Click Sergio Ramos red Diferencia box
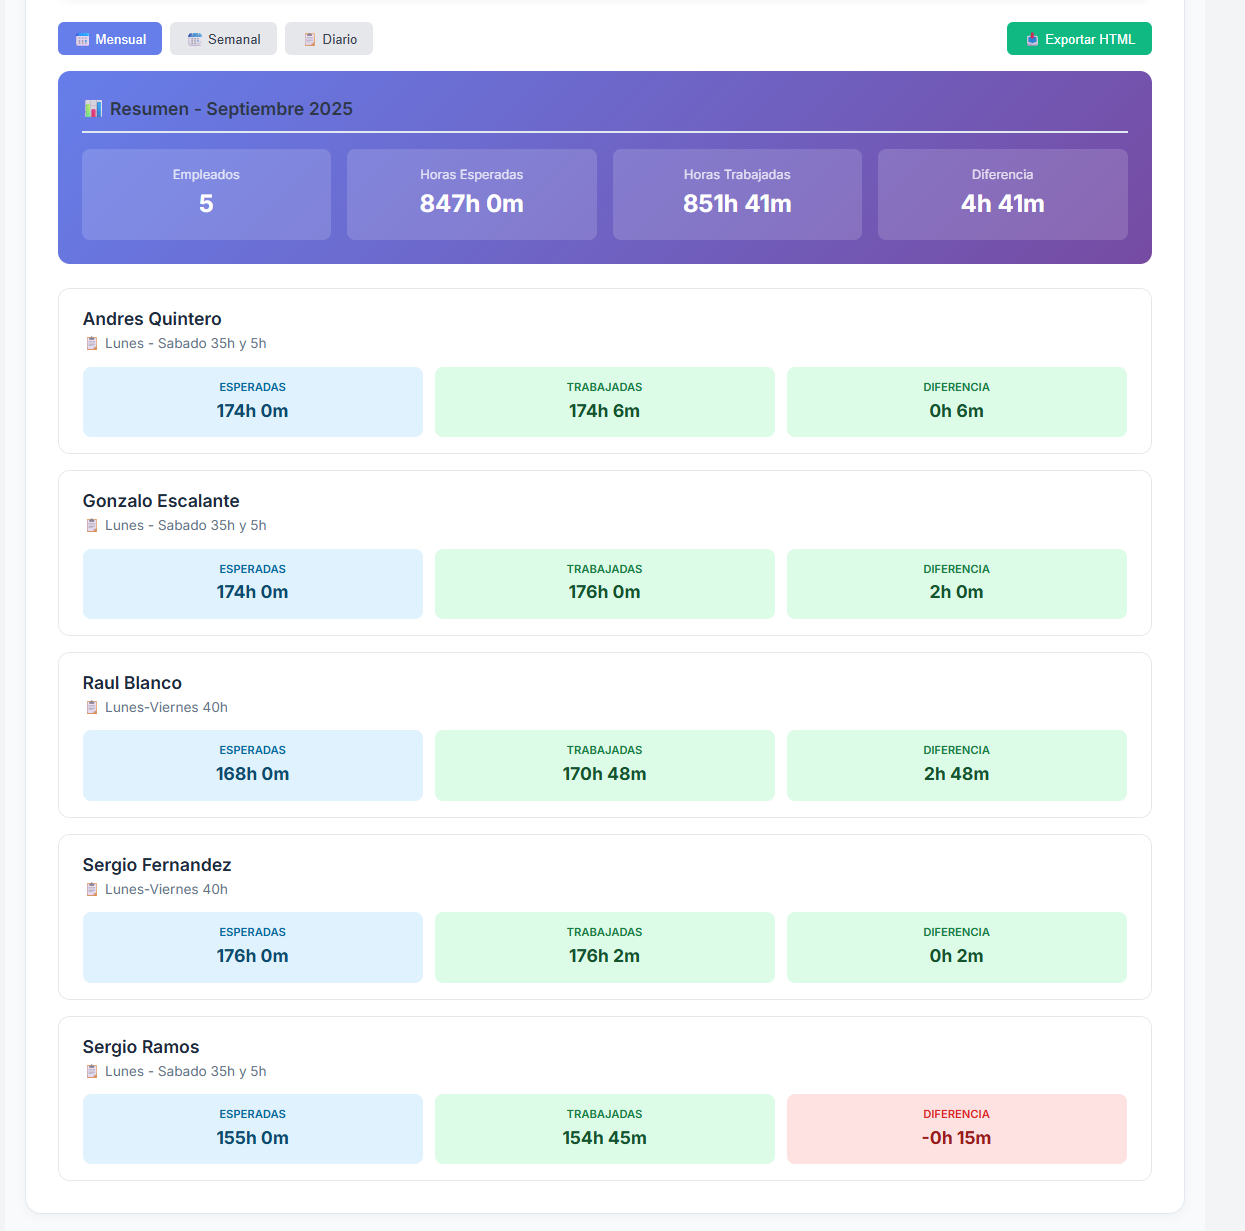Viewport: 1245px width, 1231px height. pos(956,1128)
